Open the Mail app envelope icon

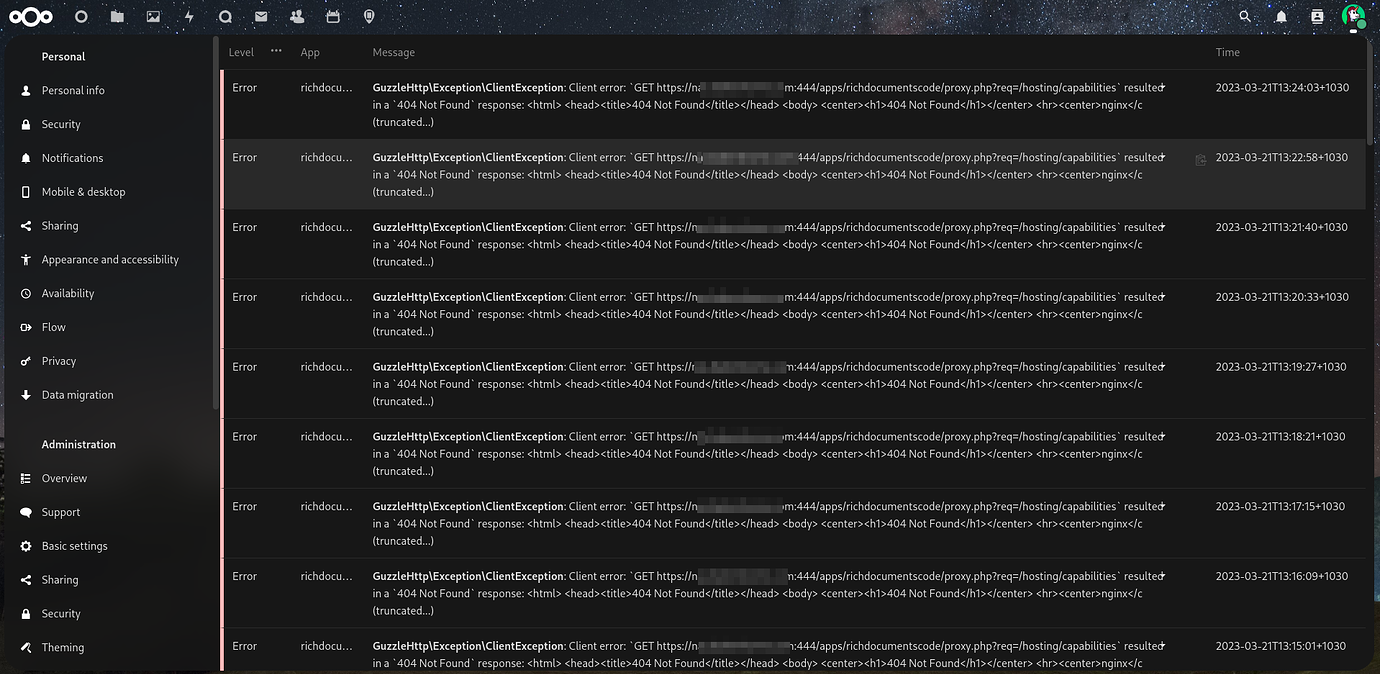coord(260,16)
